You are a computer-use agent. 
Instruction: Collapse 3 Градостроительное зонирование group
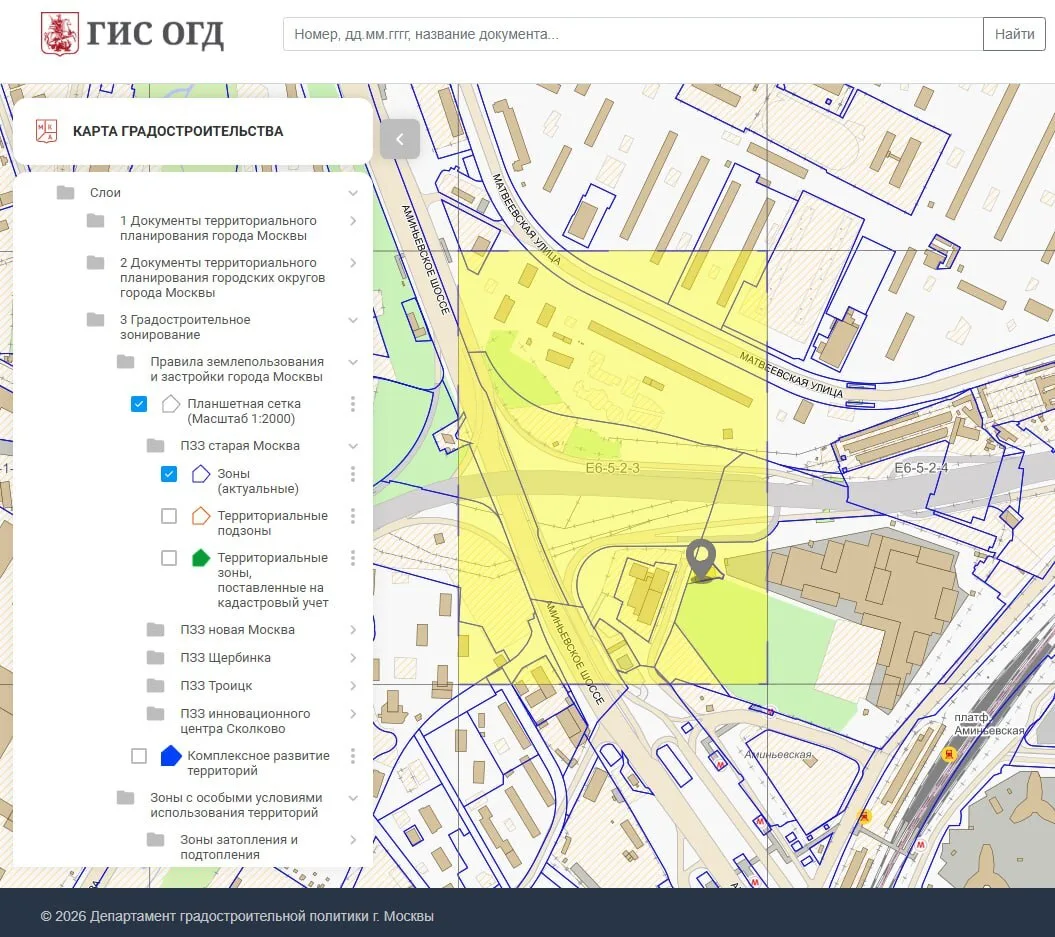353,320
